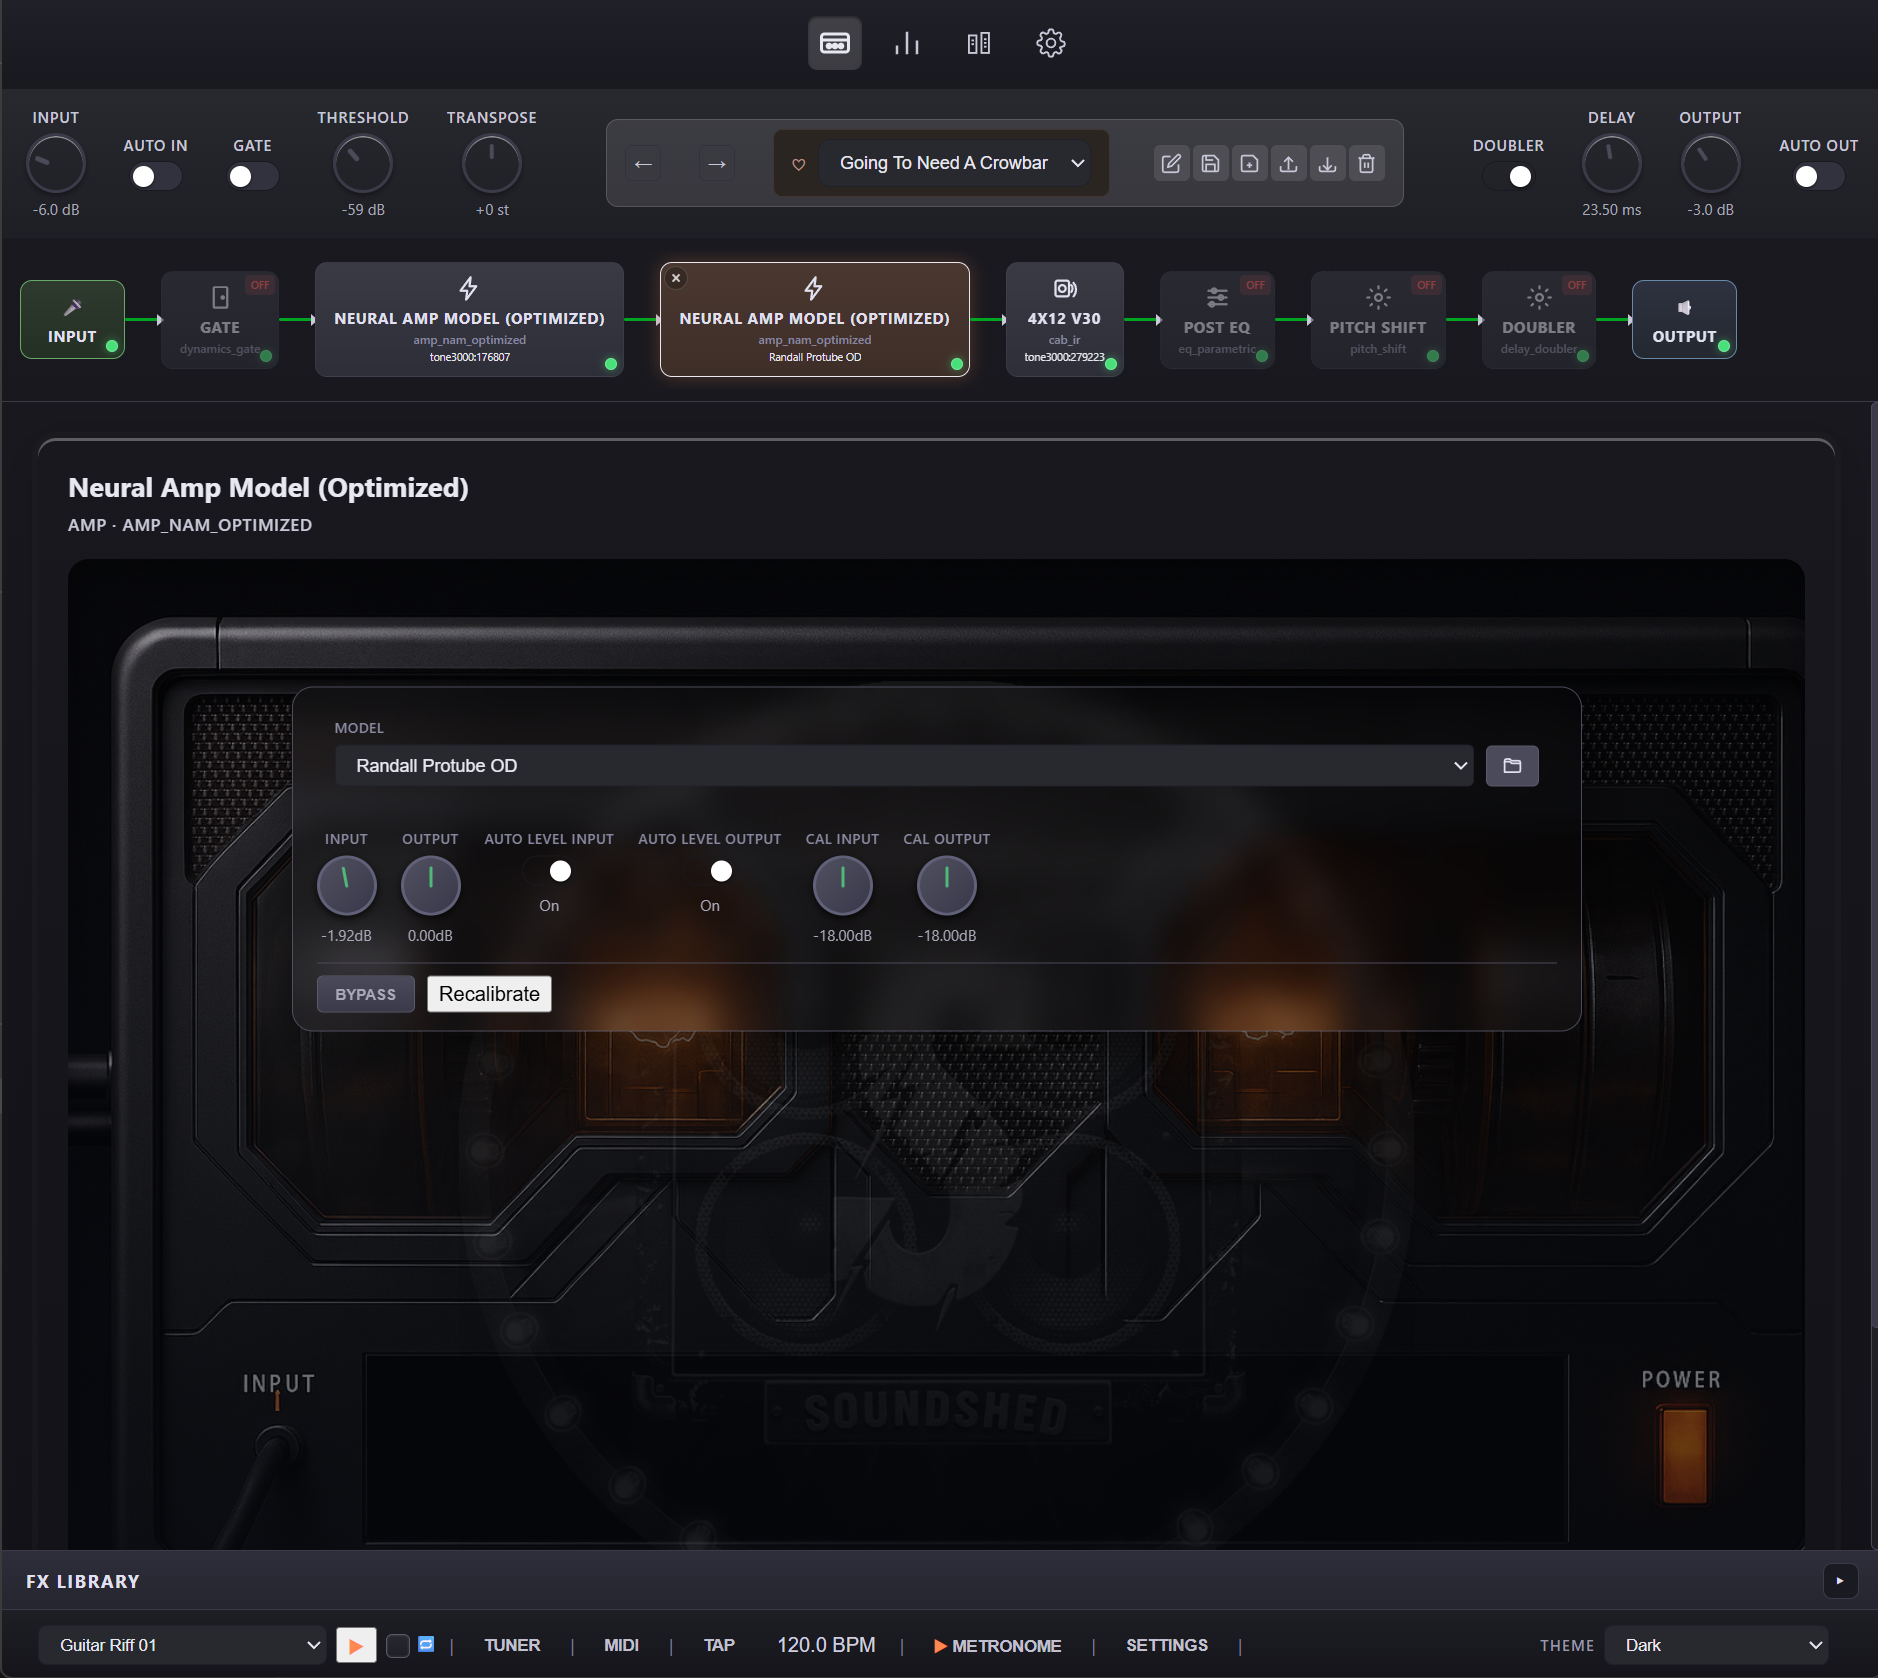
Task: Enable the AUTO IN toggle
Action: pos(155,176)
